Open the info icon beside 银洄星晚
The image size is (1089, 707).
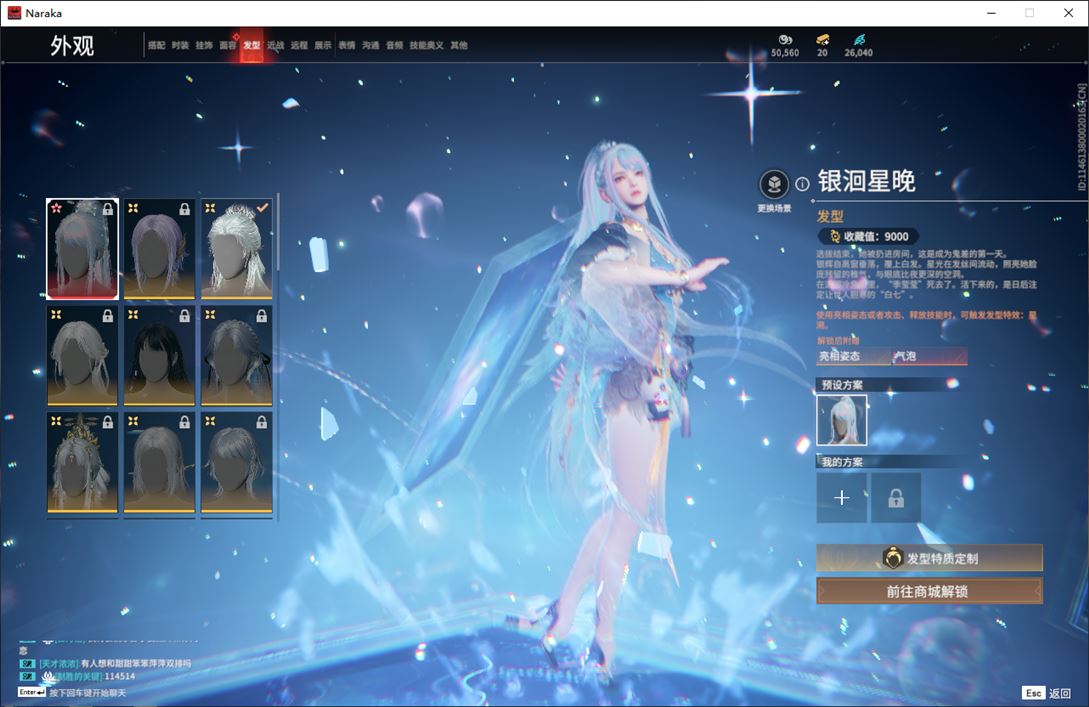(802, 184)
